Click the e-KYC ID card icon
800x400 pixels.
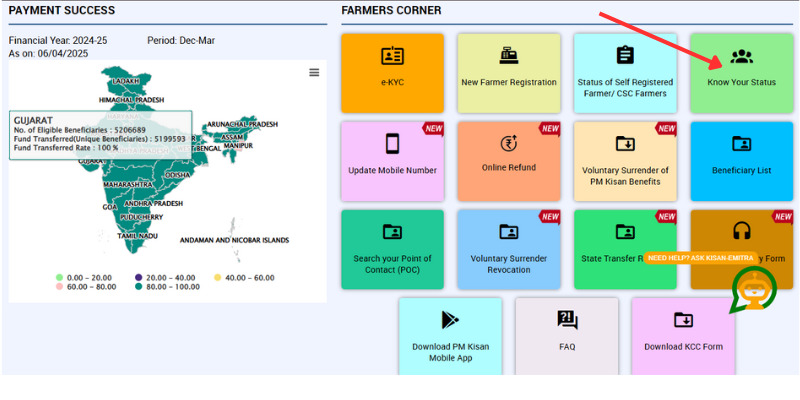pyautogui.click(x=392, y=56)
